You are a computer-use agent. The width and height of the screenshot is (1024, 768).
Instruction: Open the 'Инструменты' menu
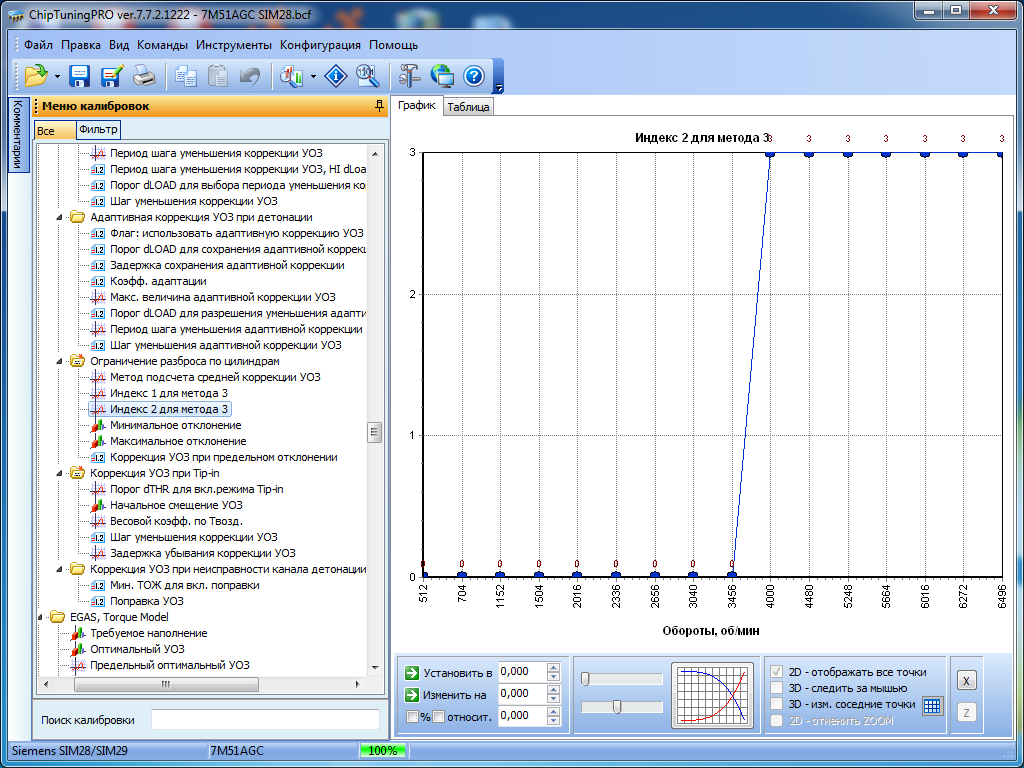(x=233, y=45)
